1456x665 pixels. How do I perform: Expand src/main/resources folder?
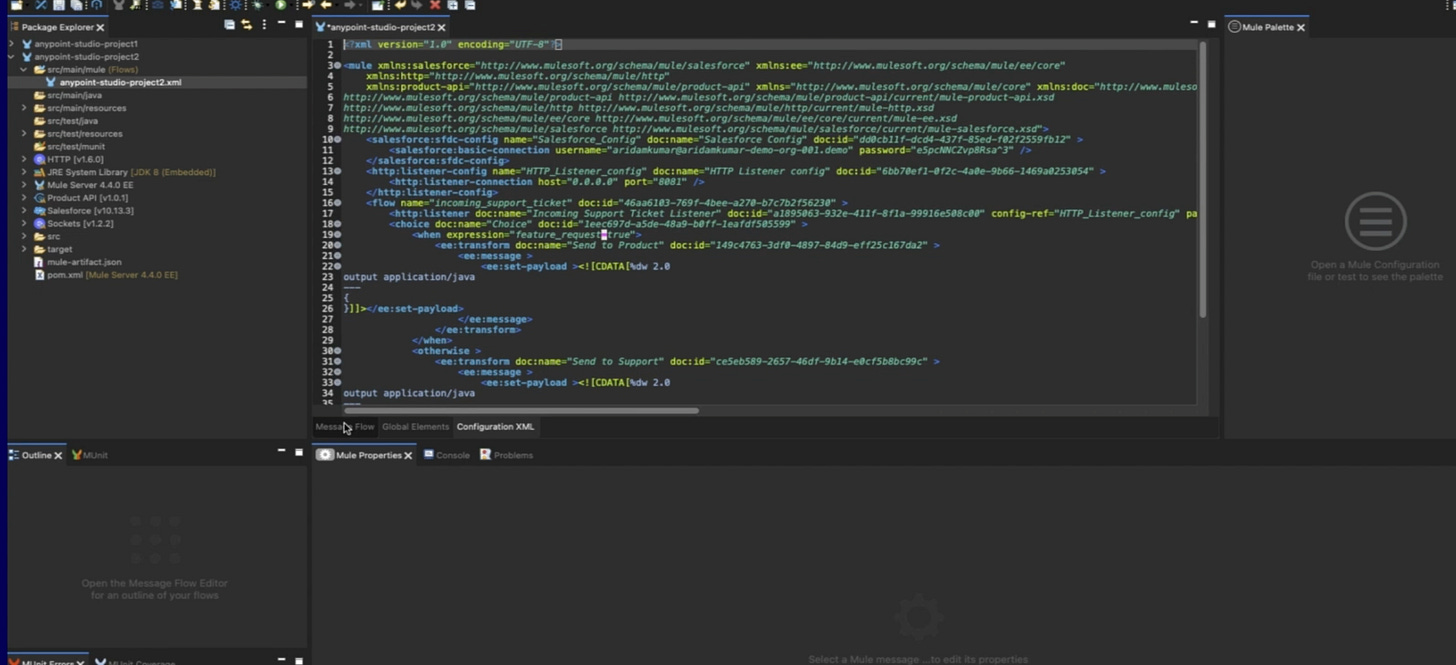pos(24,108)
